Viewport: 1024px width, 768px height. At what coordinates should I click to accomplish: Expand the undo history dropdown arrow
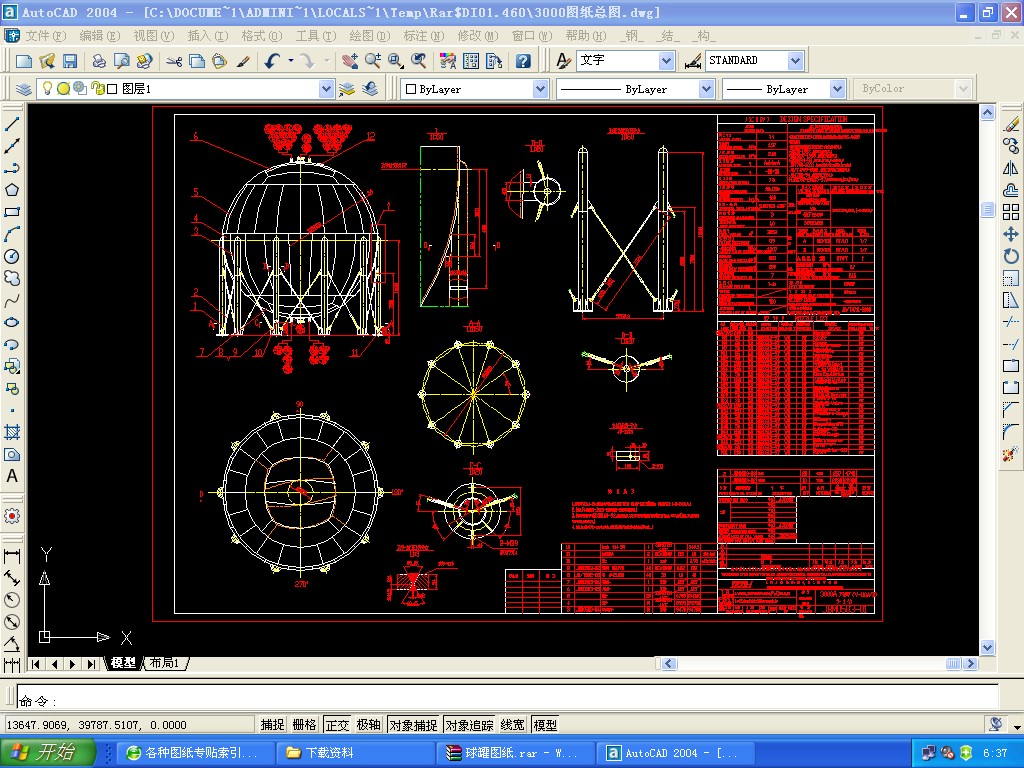click(x=291, y=61)
